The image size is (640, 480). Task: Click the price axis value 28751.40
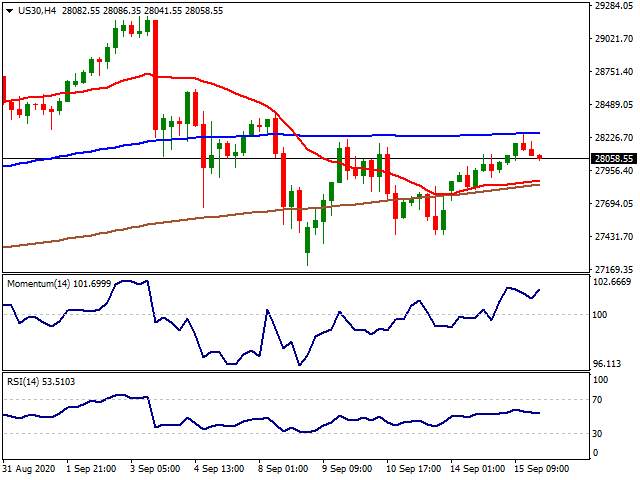614,71
